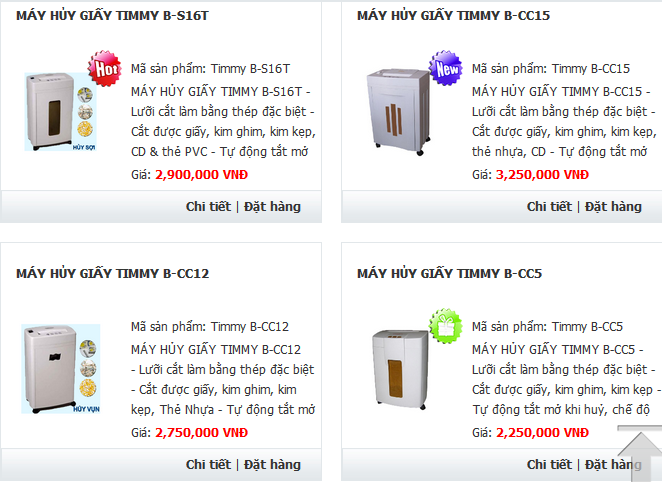
Task: View Chi tiết for Timmy B-CC15
Action: pyautogui.click(x=549, y=207)
